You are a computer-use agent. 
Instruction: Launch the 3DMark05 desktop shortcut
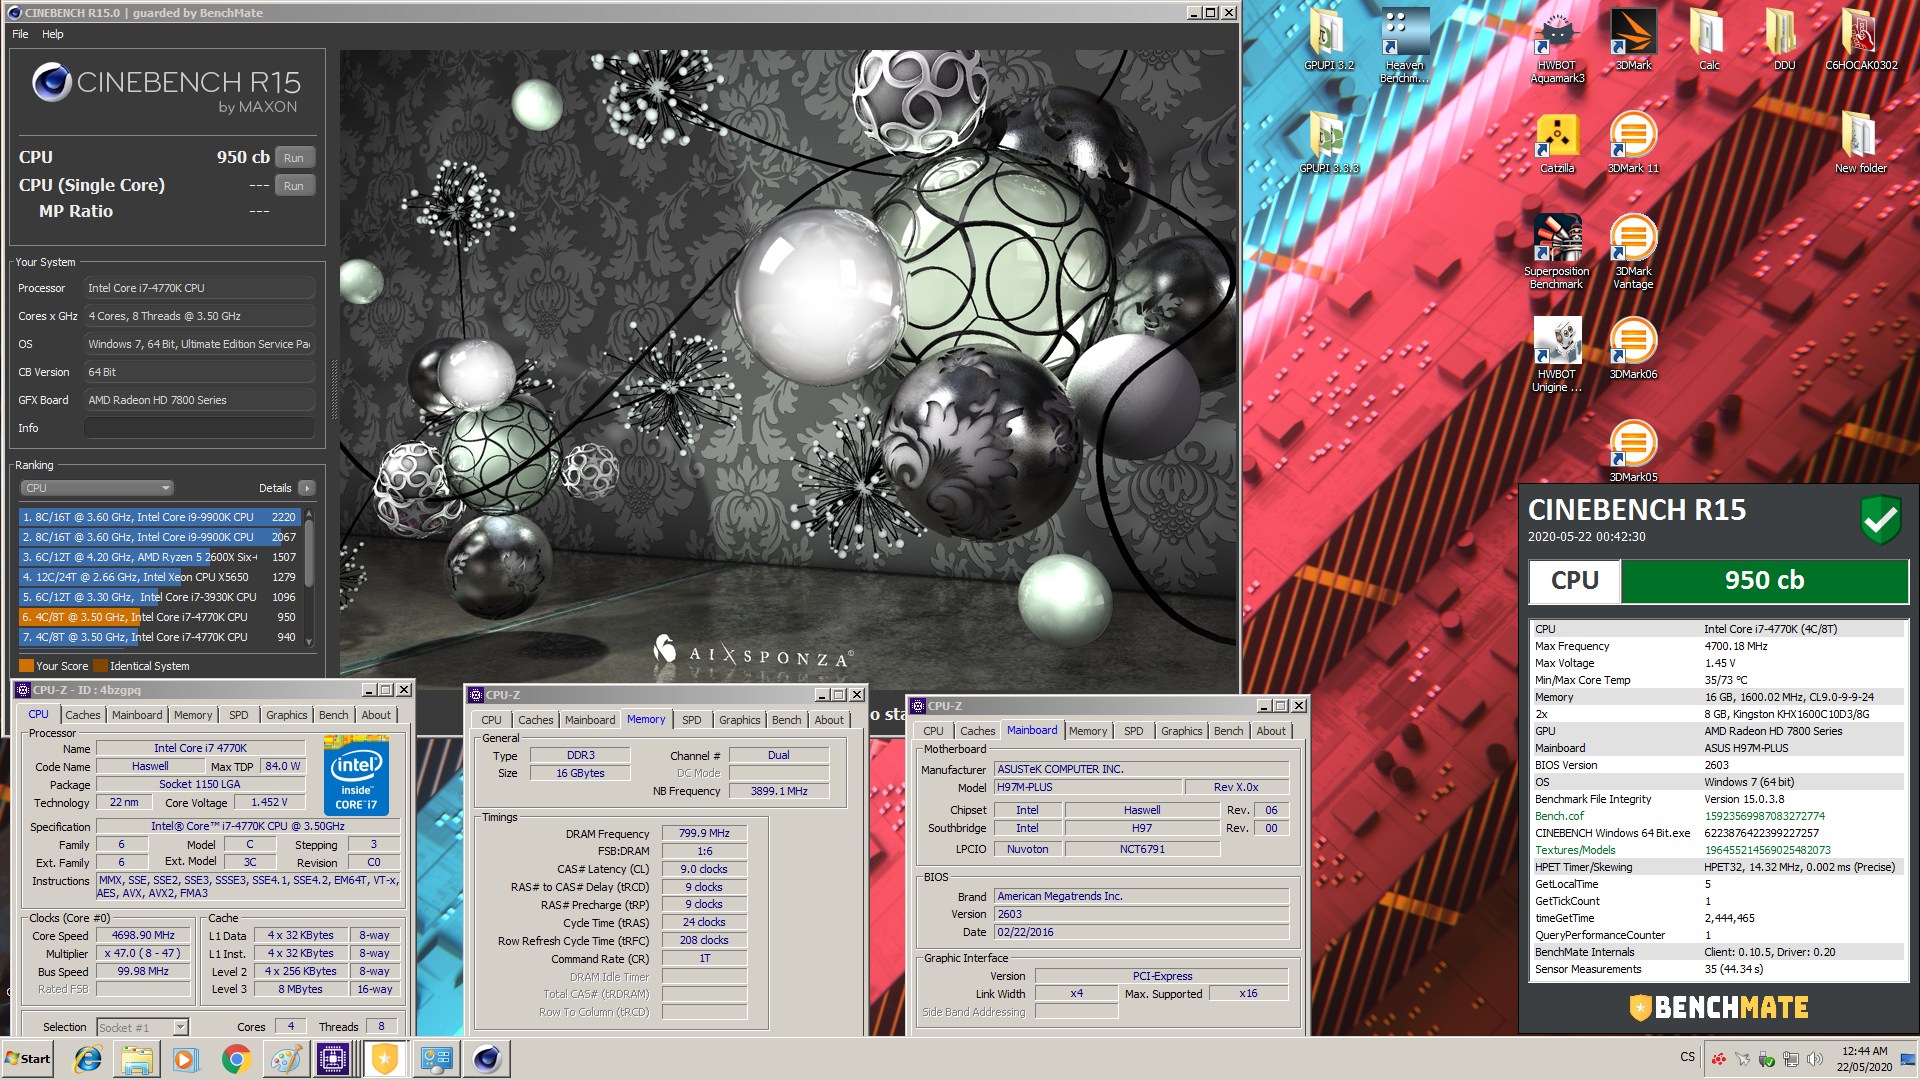(1633, 452)
